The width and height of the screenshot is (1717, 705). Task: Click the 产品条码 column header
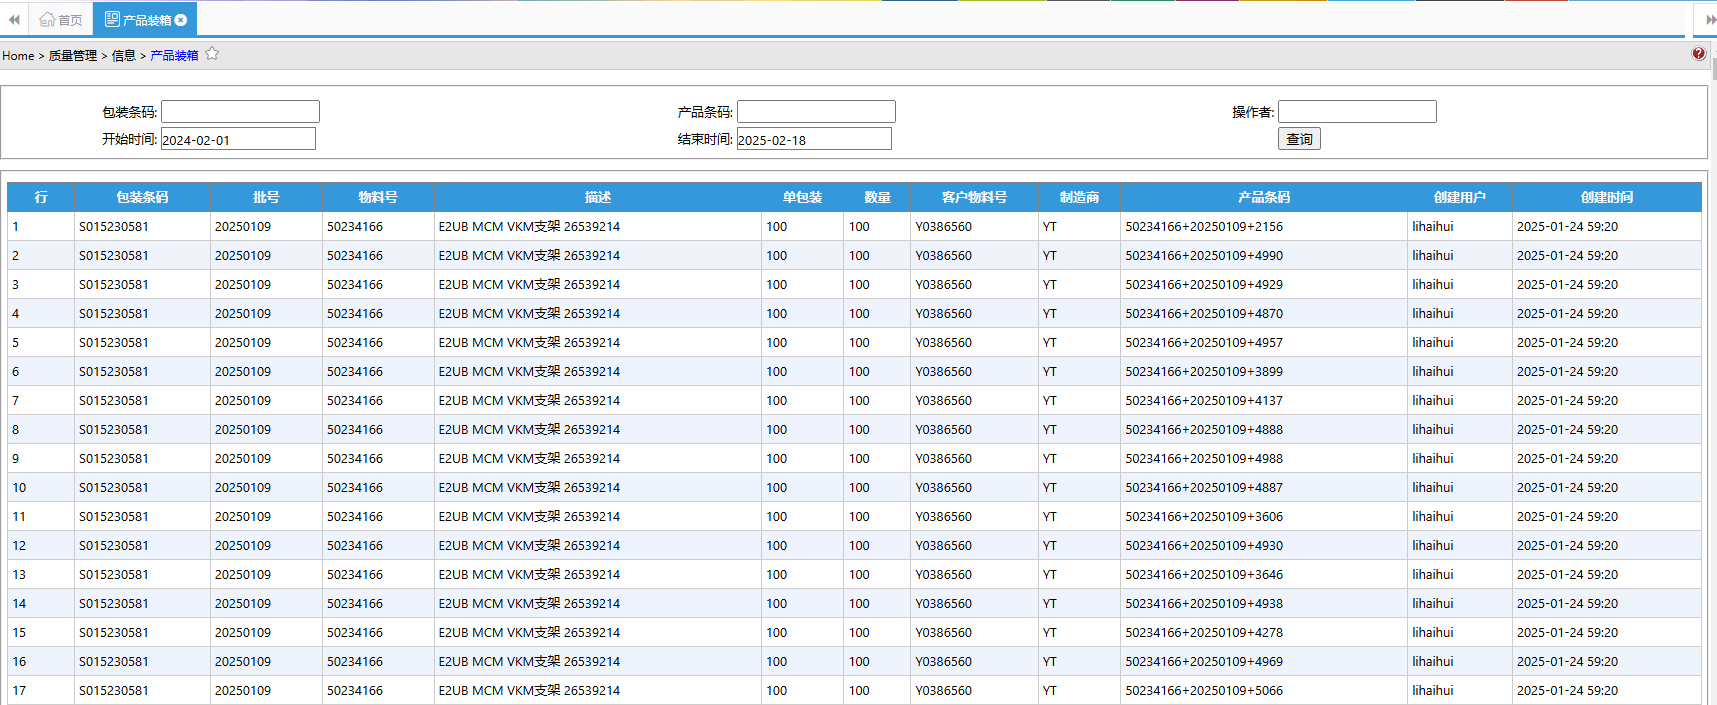click(1264, 197)
